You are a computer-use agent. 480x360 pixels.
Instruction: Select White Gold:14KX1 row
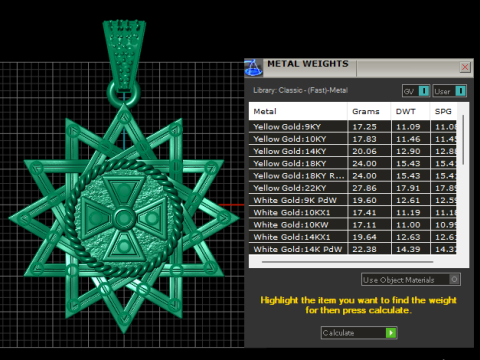tap(353, 237)
